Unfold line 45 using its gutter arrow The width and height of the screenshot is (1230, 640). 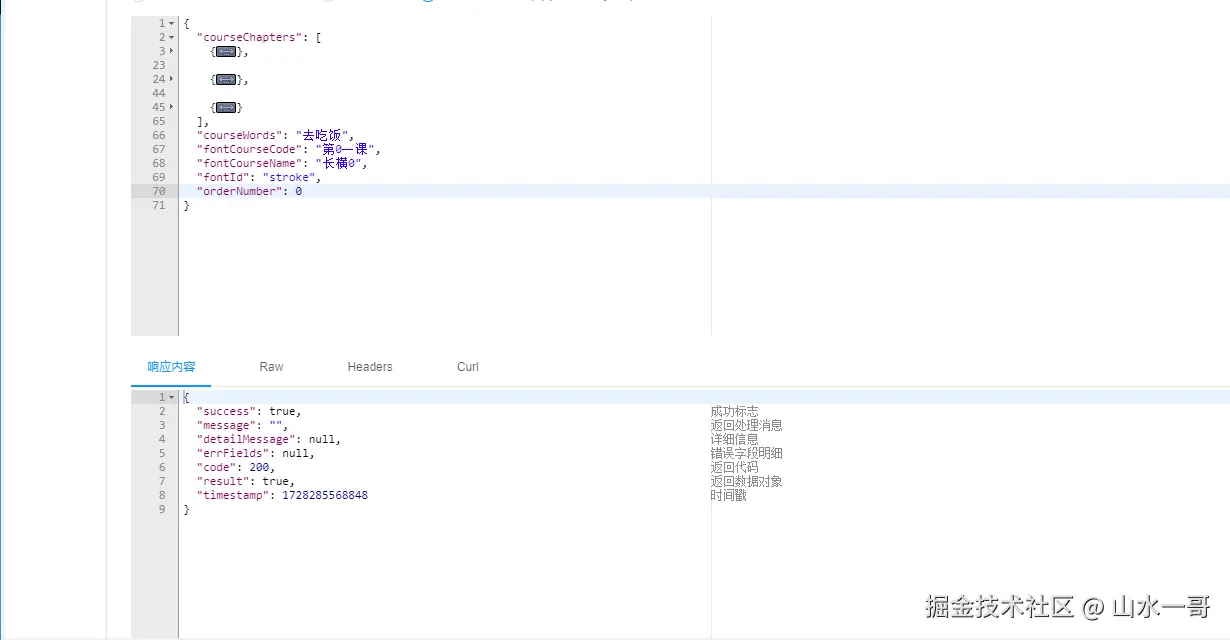172,107
